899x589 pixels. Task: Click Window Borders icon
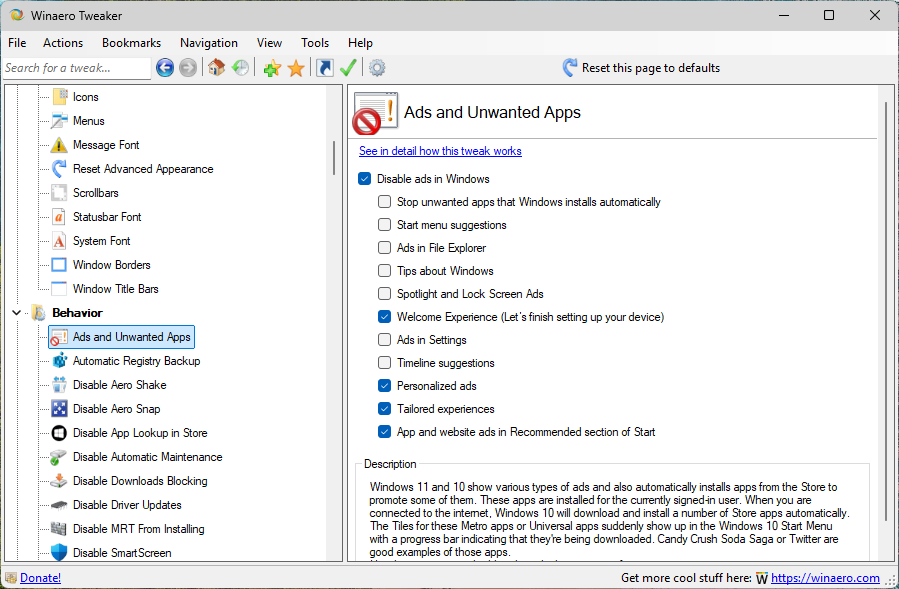click(x=59, y=265)
